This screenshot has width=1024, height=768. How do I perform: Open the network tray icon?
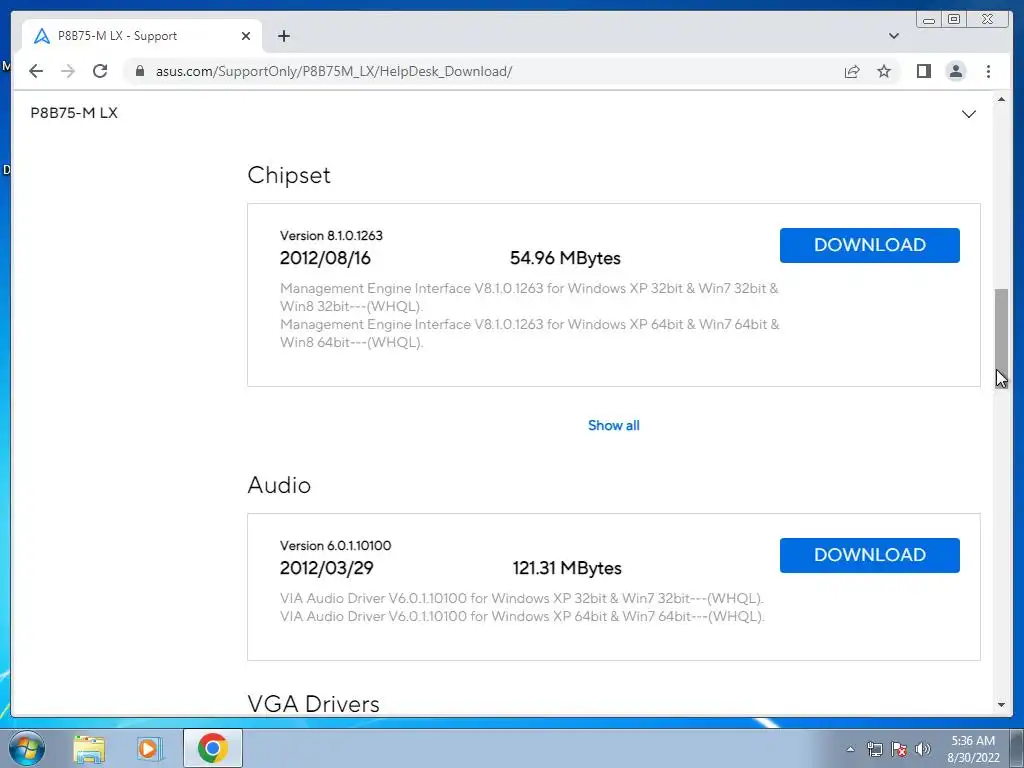[874, 749]
